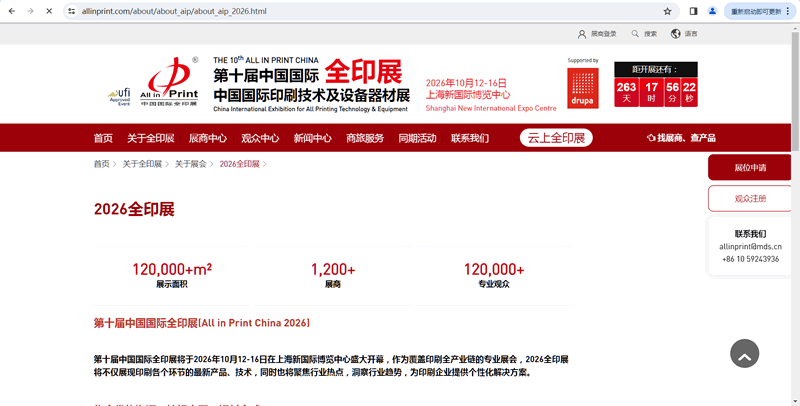Click the 观众注册 side button
The width and height of the screenshot is (800, 406).
point(749,199)
